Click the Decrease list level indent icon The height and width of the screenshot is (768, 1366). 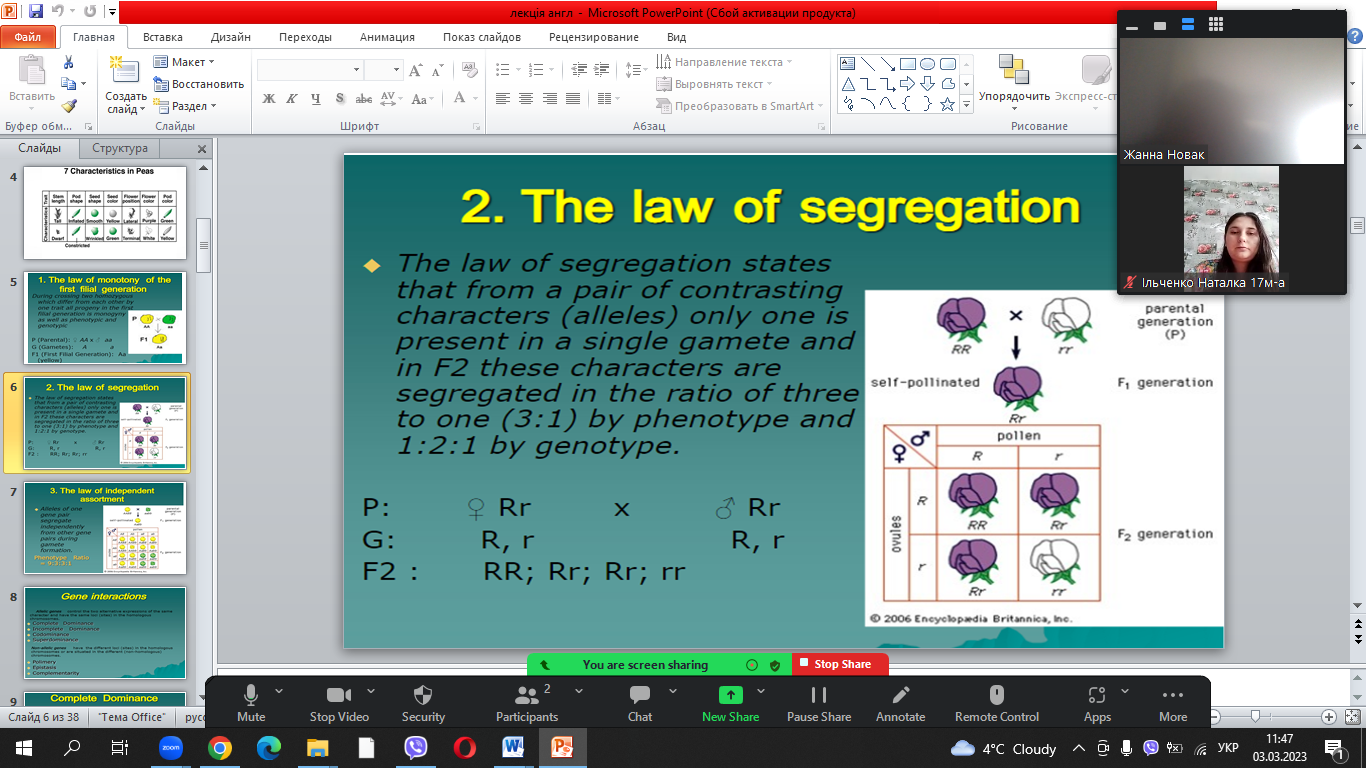(x=578, y=70)
